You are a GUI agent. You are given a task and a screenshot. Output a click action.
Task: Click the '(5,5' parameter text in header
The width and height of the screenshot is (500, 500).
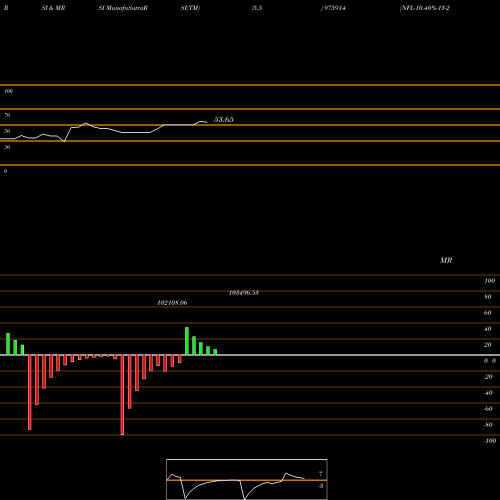257,8
